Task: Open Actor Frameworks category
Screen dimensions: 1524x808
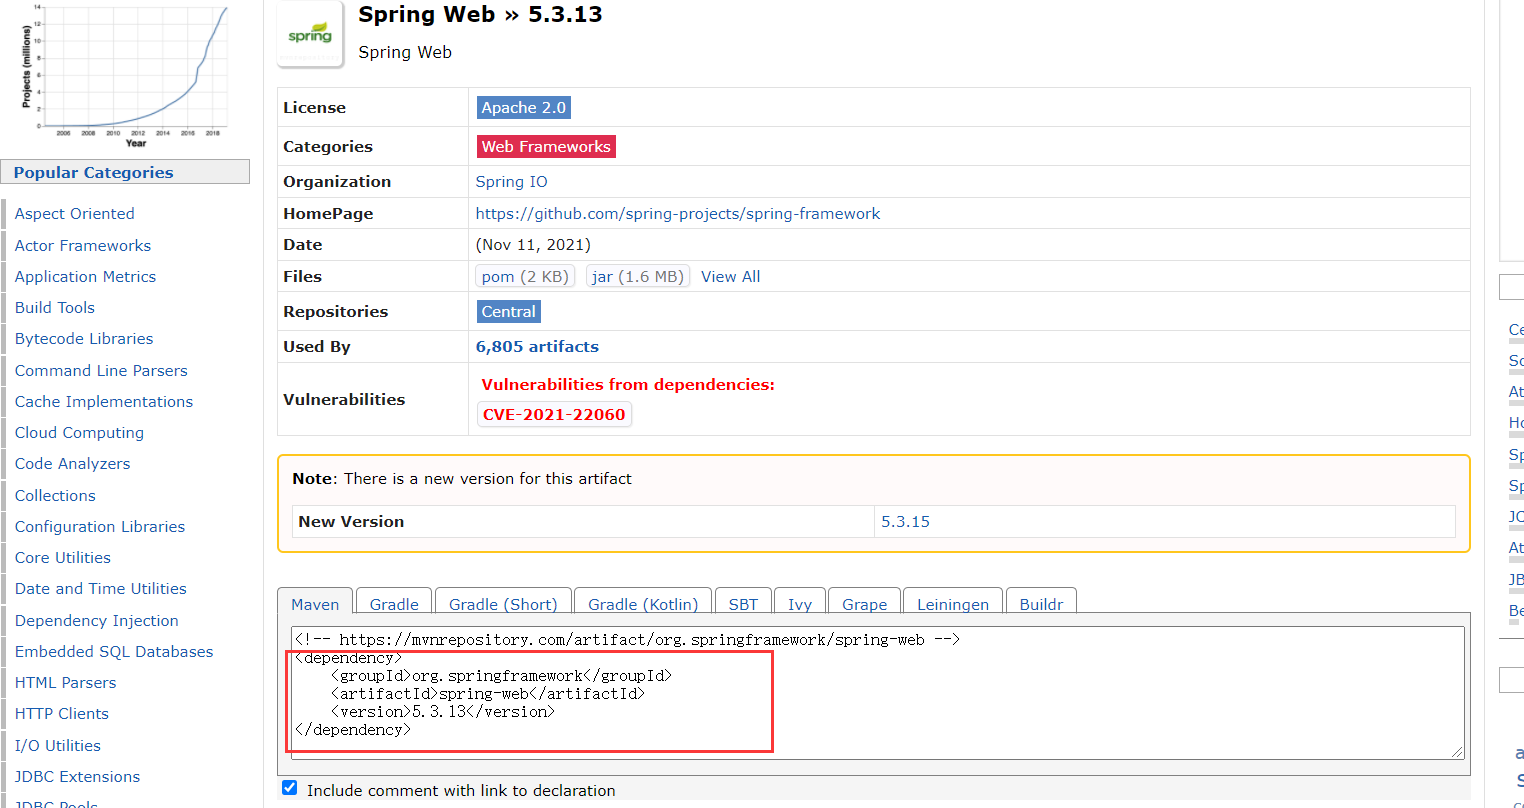Action: point(83,246)
